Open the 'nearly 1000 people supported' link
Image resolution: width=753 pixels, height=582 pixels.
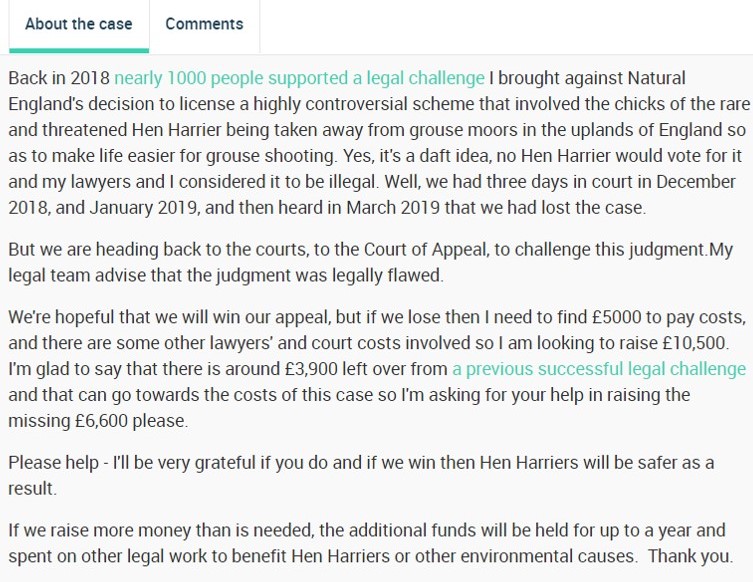pos(299,78)
